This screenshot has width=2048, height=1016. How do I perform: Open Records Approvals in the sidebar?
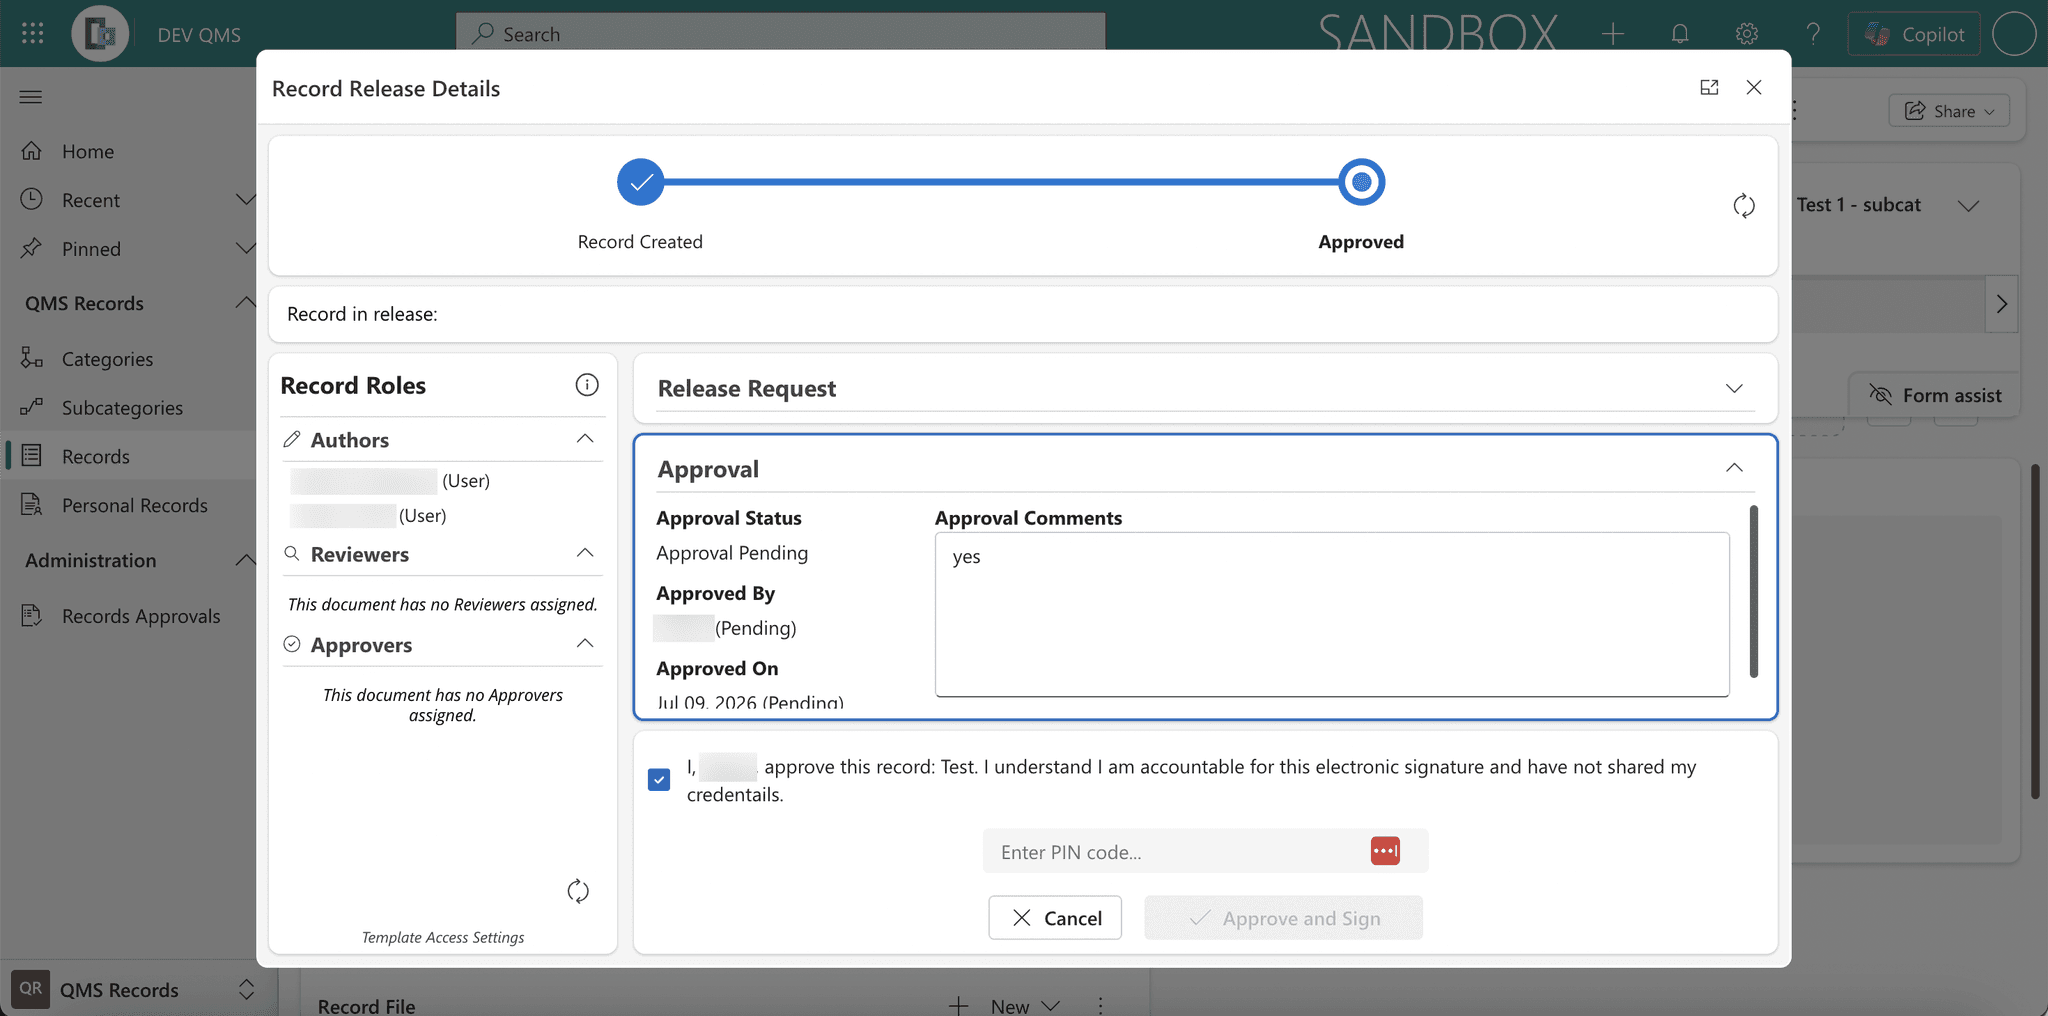coord(128,616)
